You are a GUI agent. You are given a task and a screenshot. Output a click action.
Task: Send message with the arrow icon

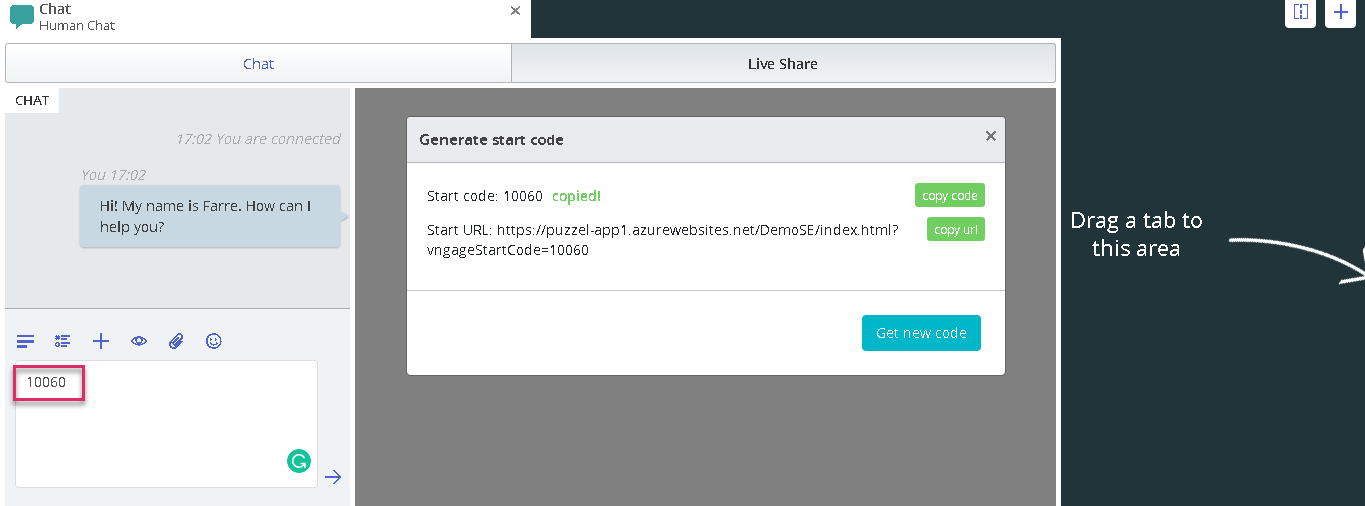point(333,477)
